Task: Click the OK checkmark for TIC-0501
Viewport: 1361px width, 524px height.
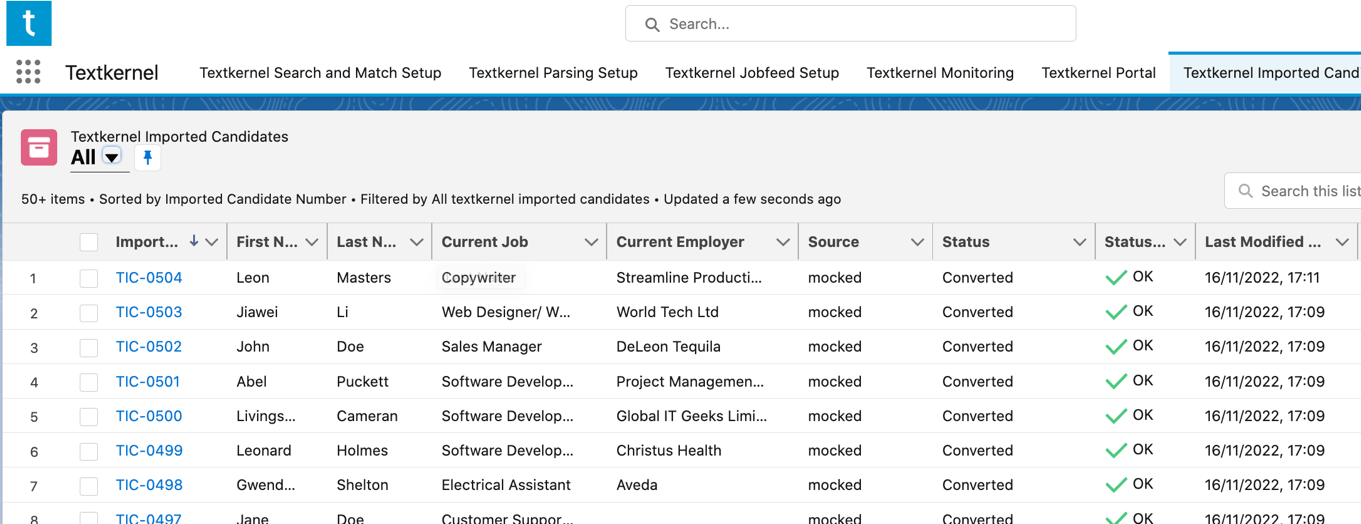Action: click(1116, 381)
